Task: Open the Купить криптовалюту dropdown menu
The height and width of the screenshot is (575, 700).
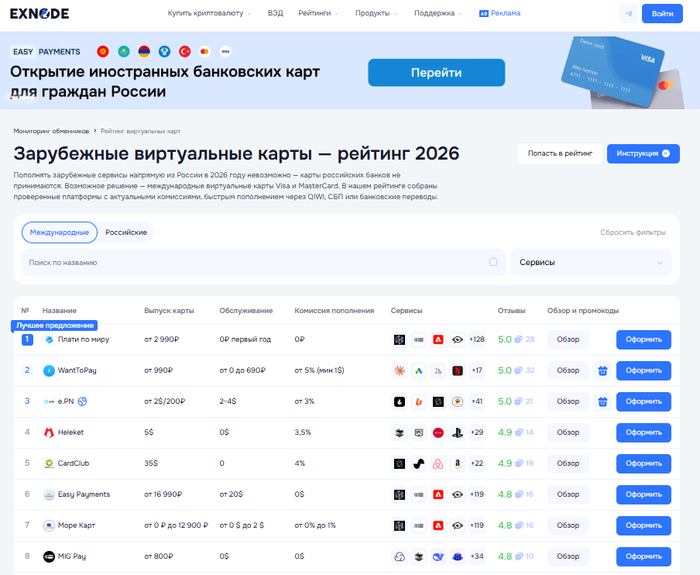Action: coord(211,14)
